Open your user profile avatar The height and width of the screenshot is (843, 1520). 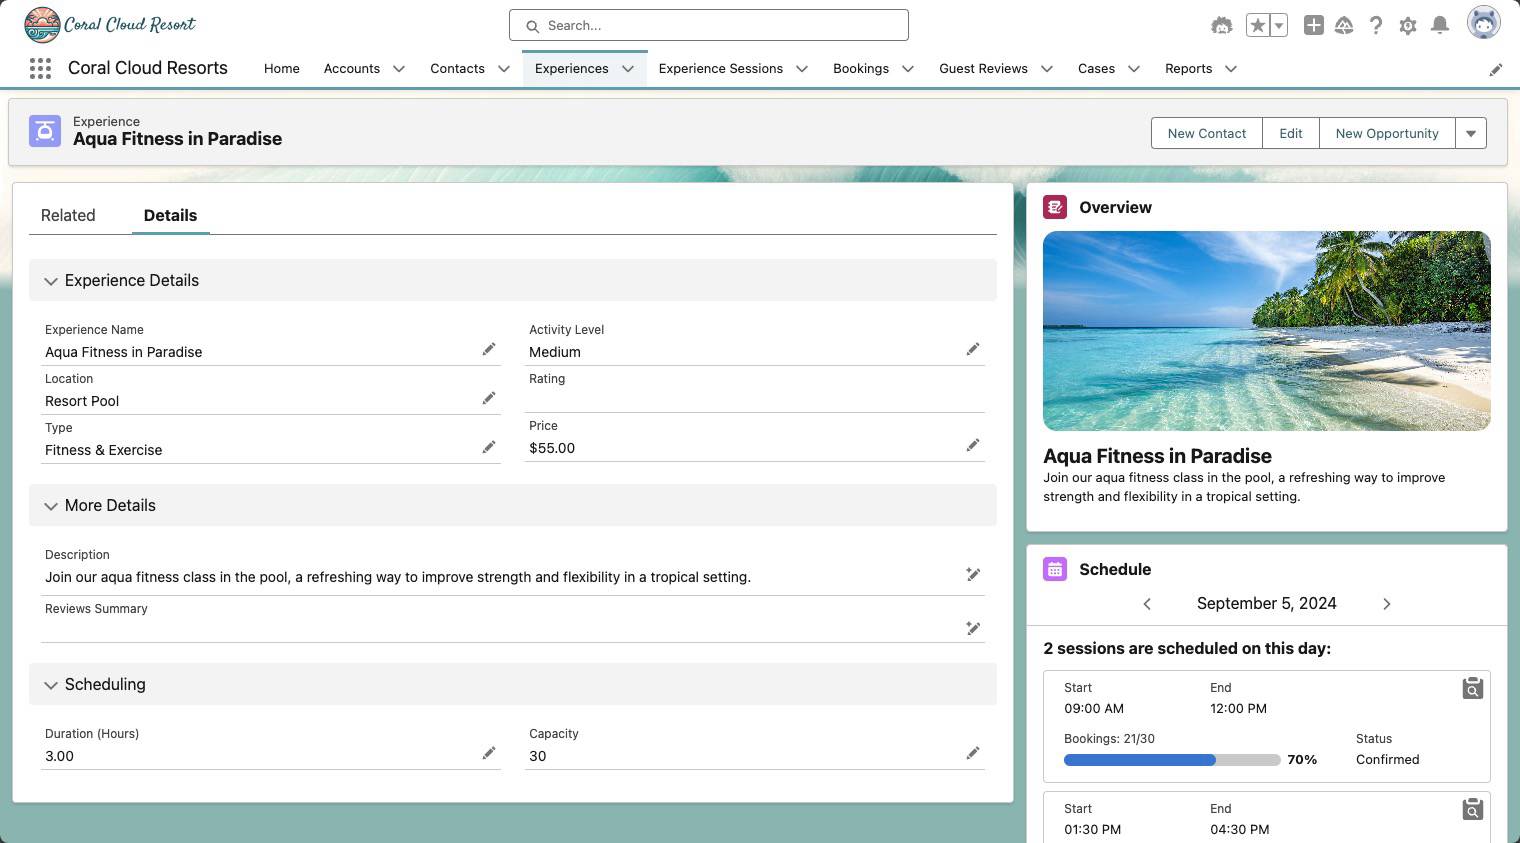[1483, 21]
